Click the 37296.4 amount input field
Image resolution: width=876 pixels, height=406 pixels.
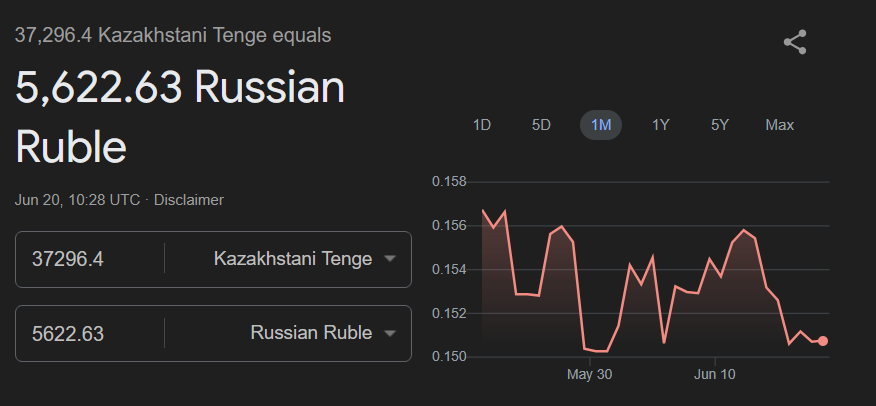90,259
